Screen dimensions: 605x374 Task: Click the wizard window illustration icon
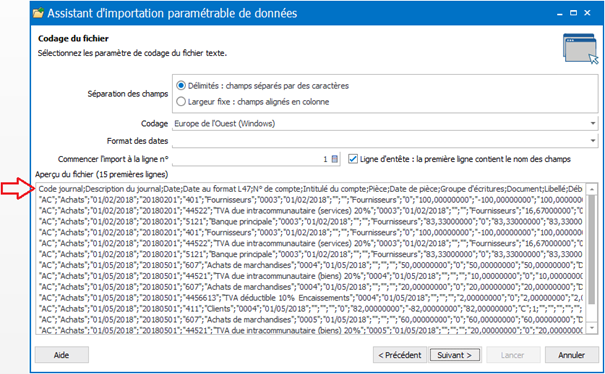tap(580, 49)
